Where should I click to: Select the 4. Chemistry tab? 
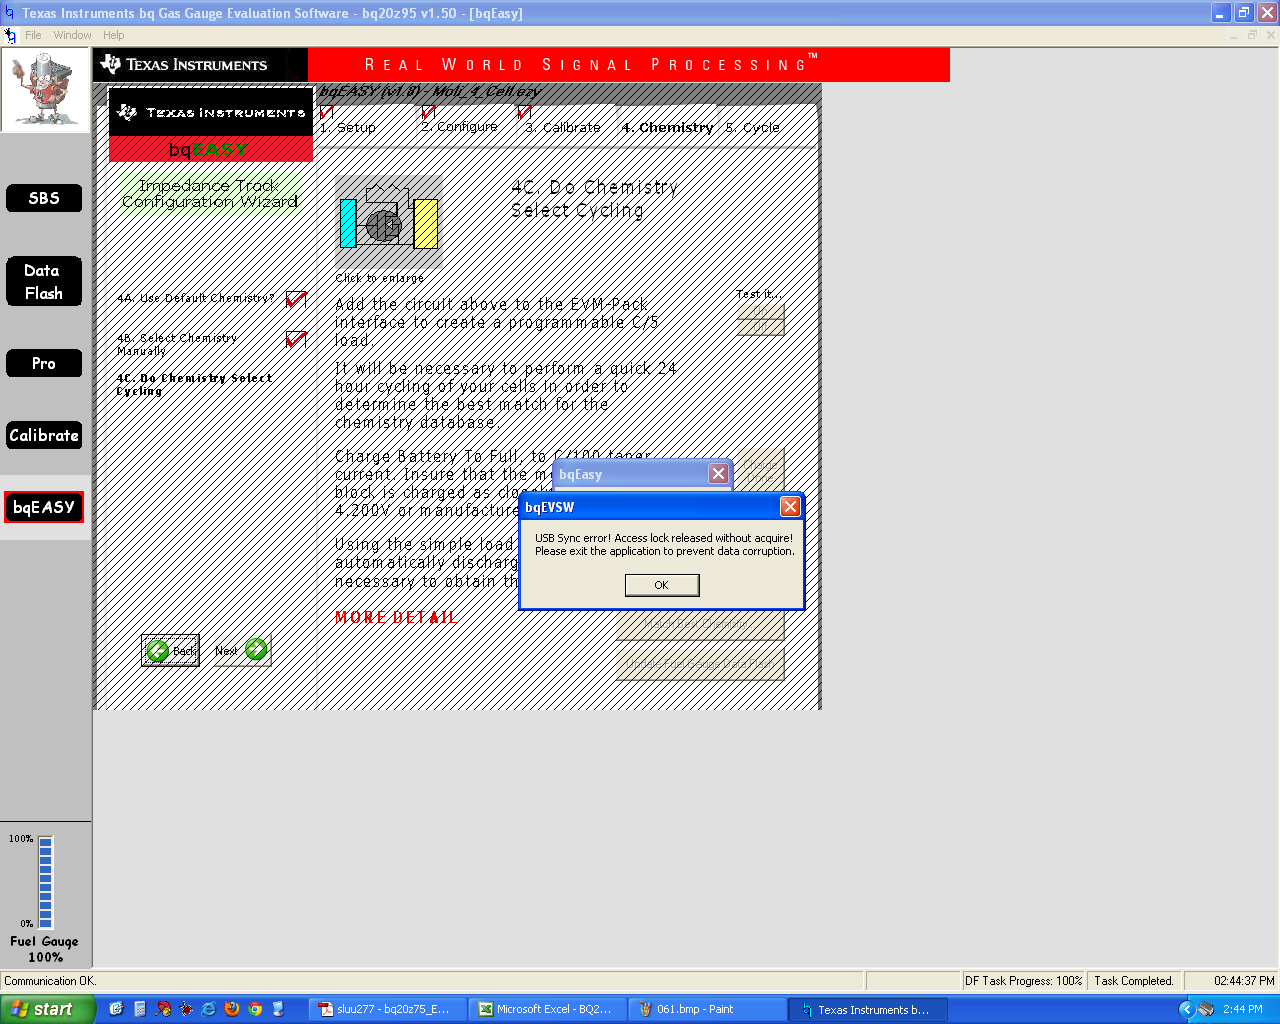pos(667,128)
